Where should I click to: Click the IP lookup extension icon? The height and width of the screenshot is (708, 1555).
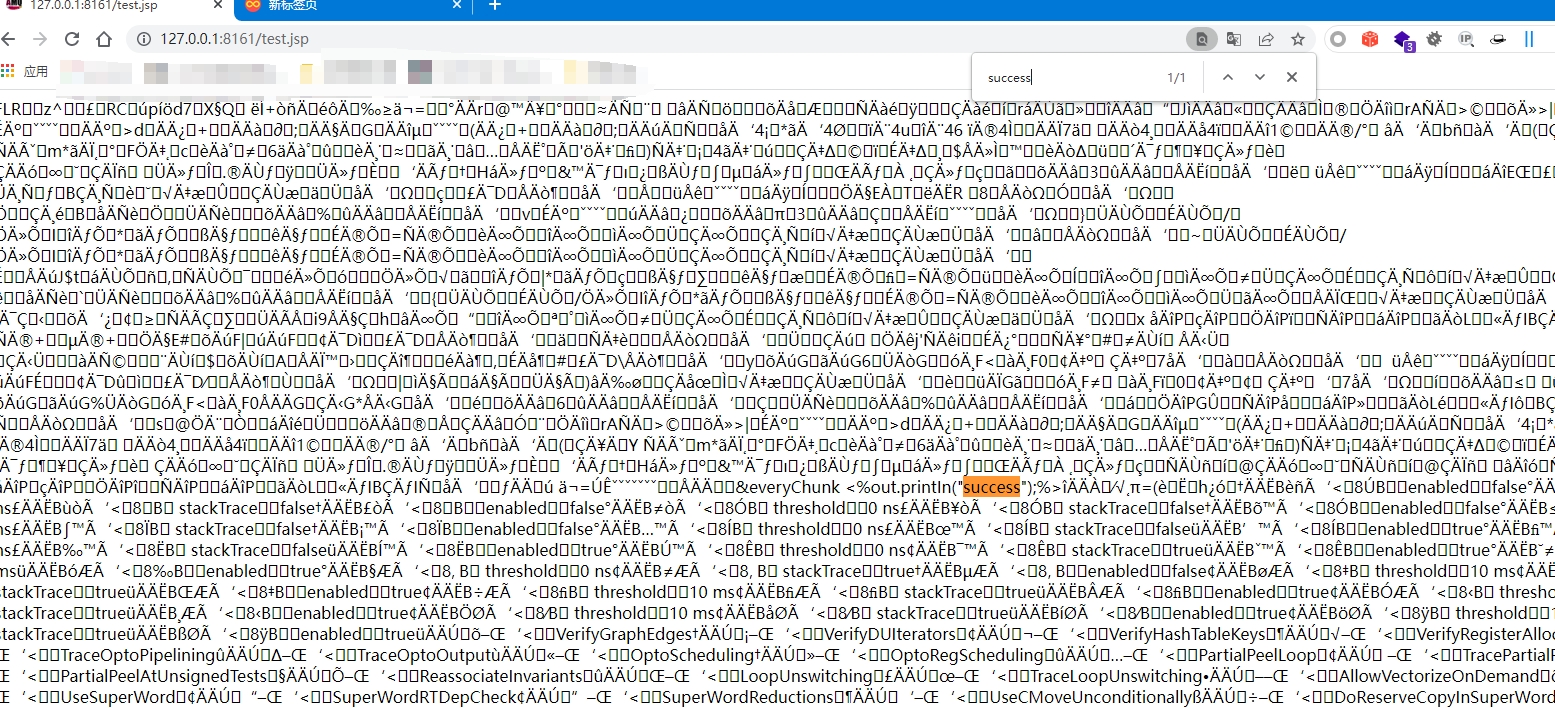pyautogui.click(x=1466, y=39)
